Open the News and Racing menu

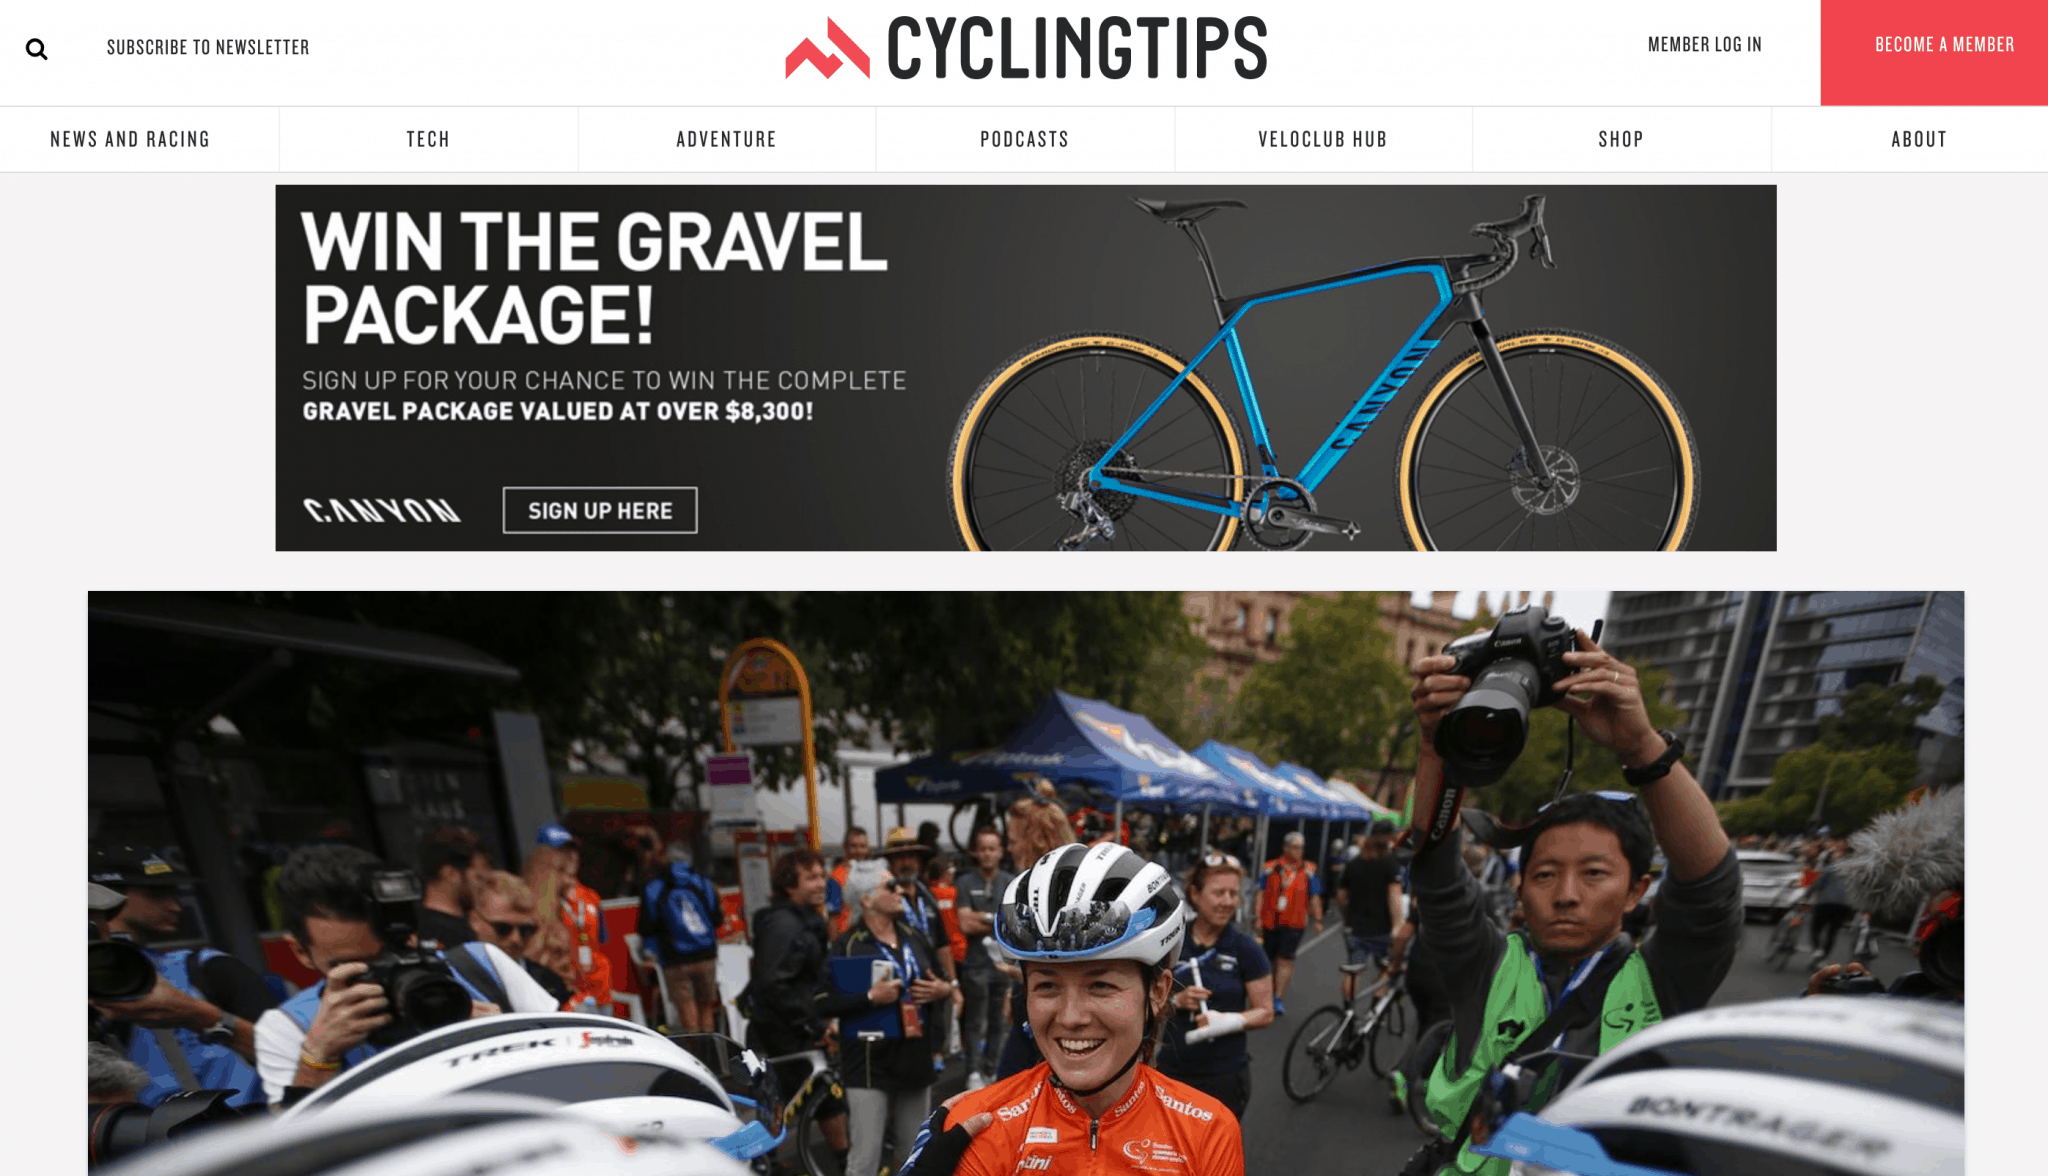pyautogui.click(x=130, y=139)
